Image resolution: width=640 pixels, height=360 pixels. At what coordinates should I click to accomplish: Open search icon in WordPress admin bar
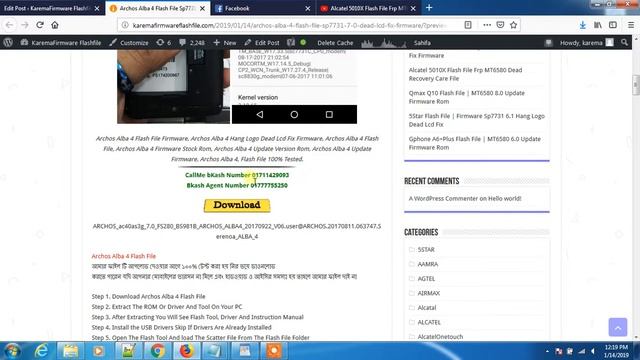point(624,42)
